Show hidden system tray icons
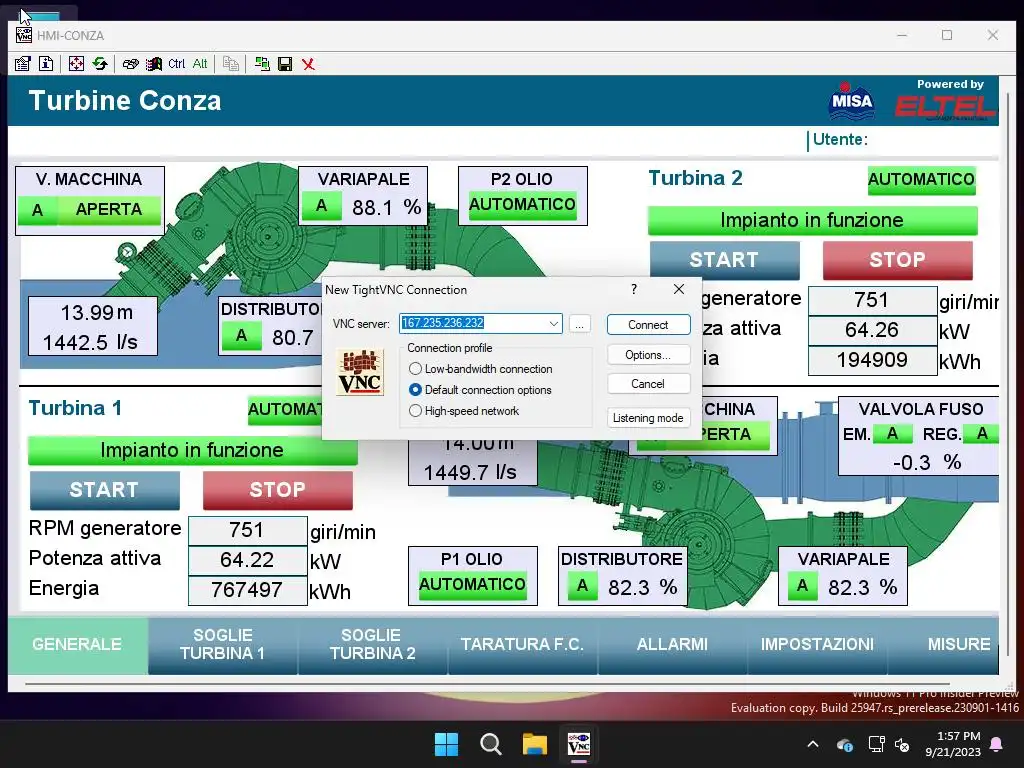The image size is (1024, 768). (x=813, y=744)
